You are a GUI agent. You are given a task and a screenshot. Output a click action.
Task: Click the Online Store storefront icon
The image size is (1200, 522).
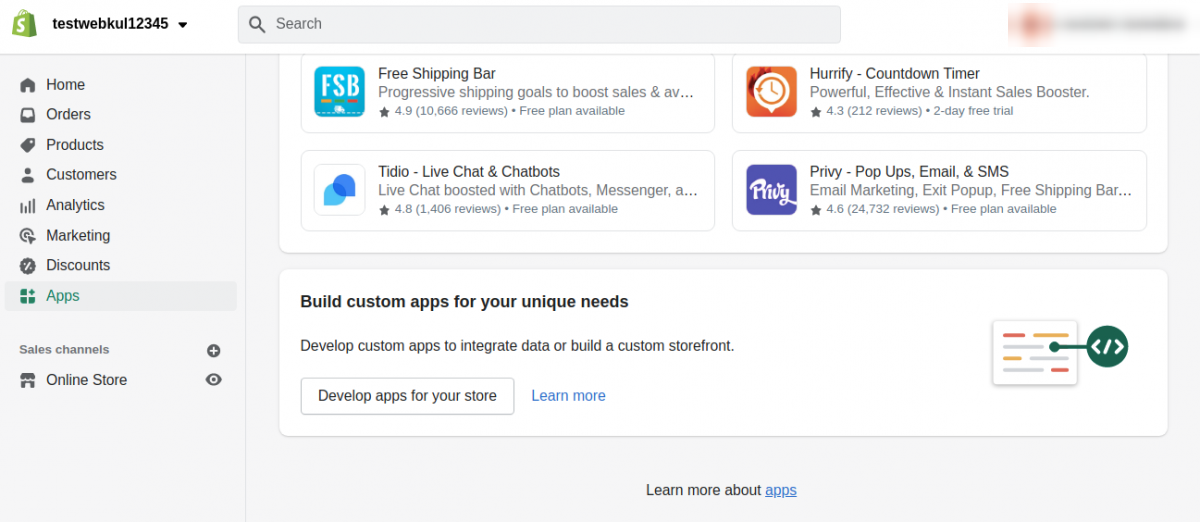point(28,380)
